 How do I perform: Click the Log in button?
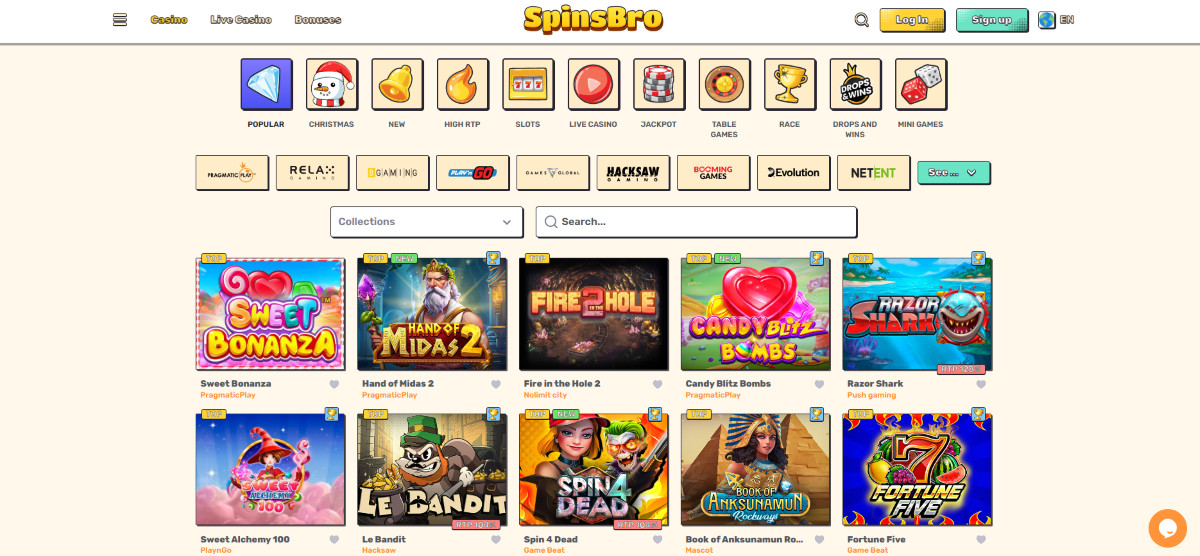click(912, 20)
